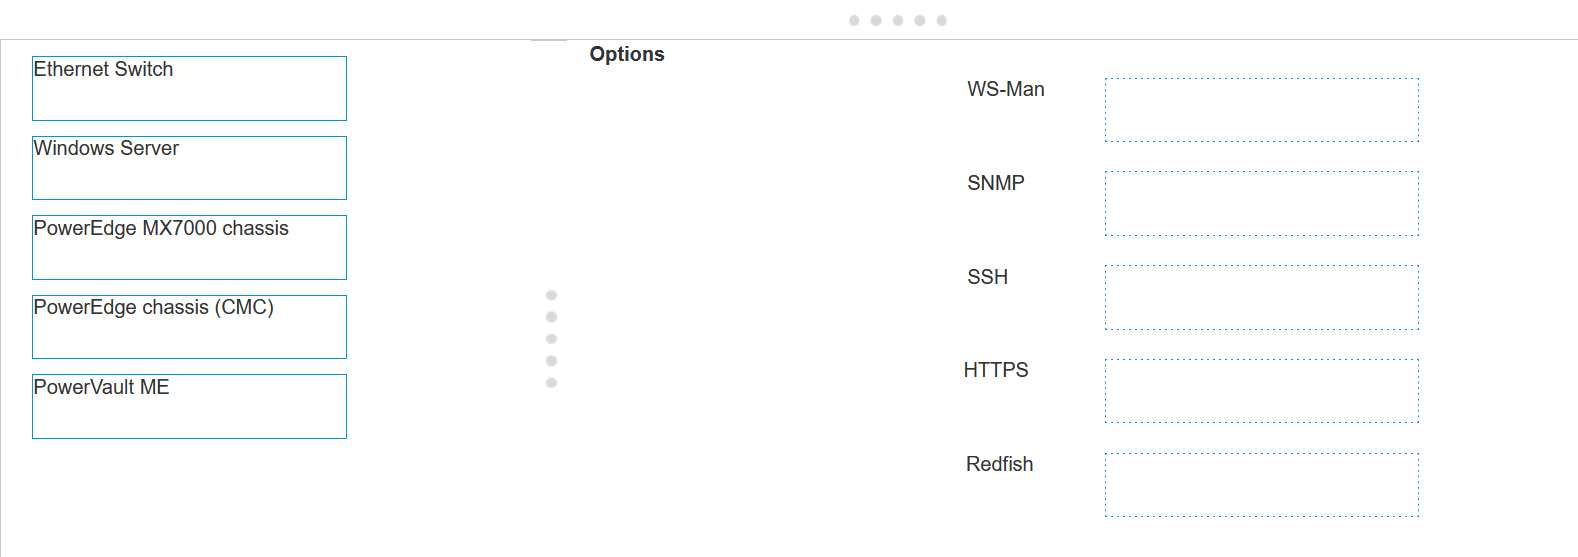Click the leftmost dot in the top dot row

(854, 20)
